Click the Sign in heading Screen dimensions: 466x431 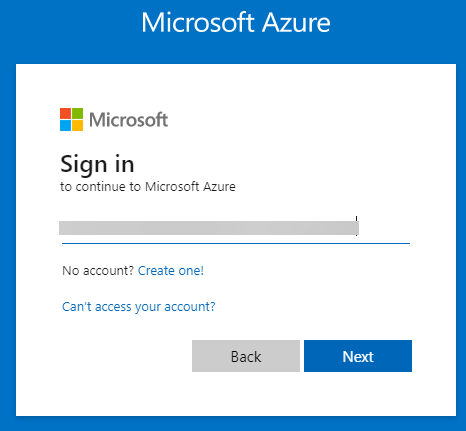pos(97,164)
